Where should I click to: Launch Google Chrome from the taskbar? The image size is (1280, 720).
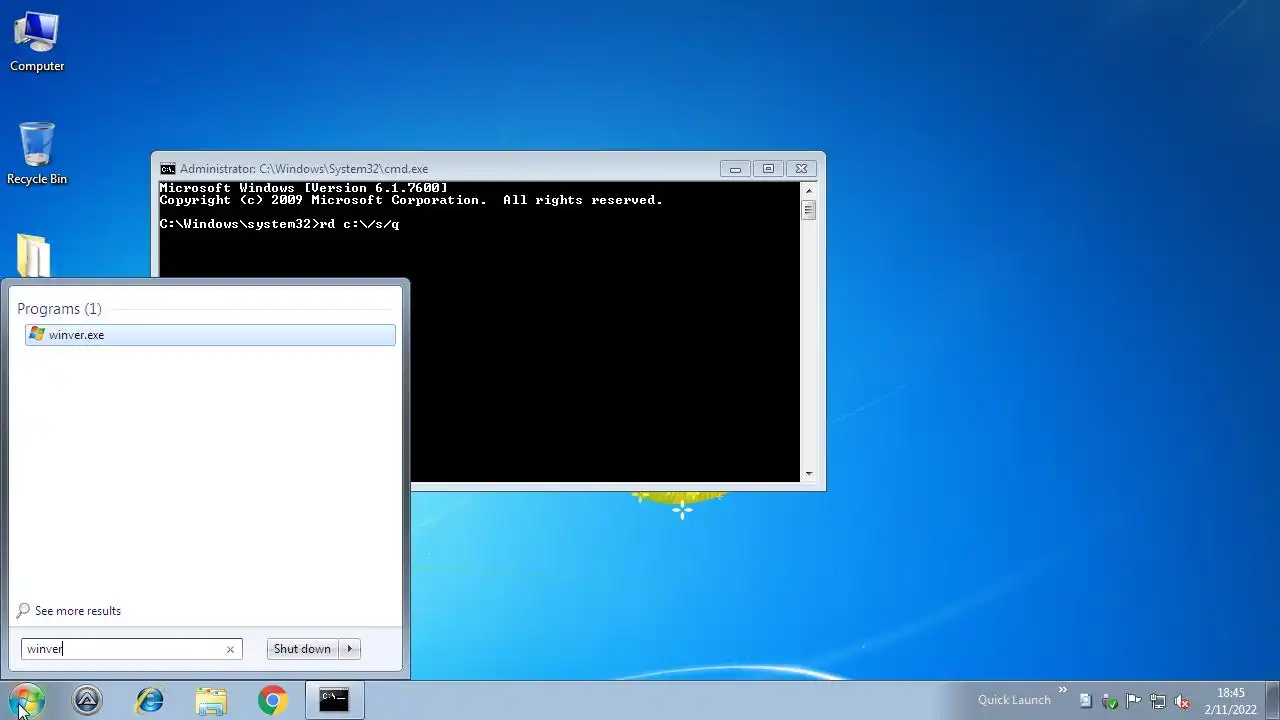pyautogui.click(x=272, y=701)
